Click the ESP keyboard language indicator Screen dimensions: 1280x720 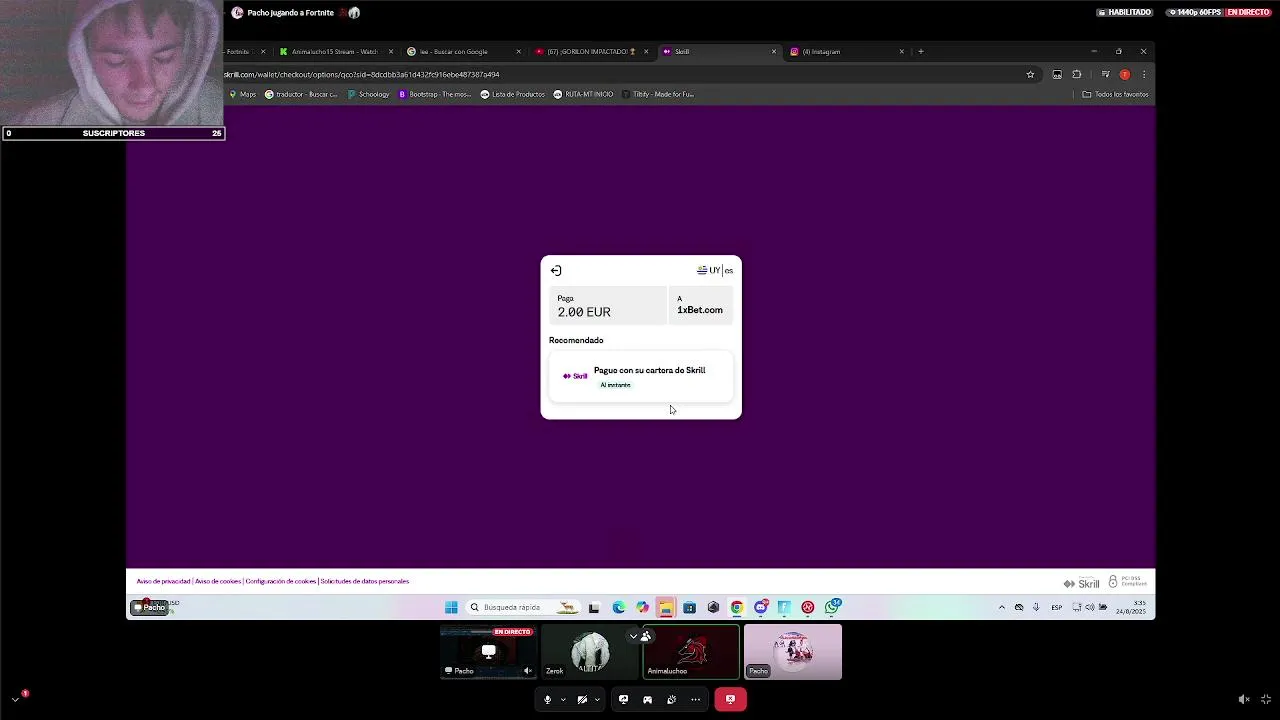1056,607
